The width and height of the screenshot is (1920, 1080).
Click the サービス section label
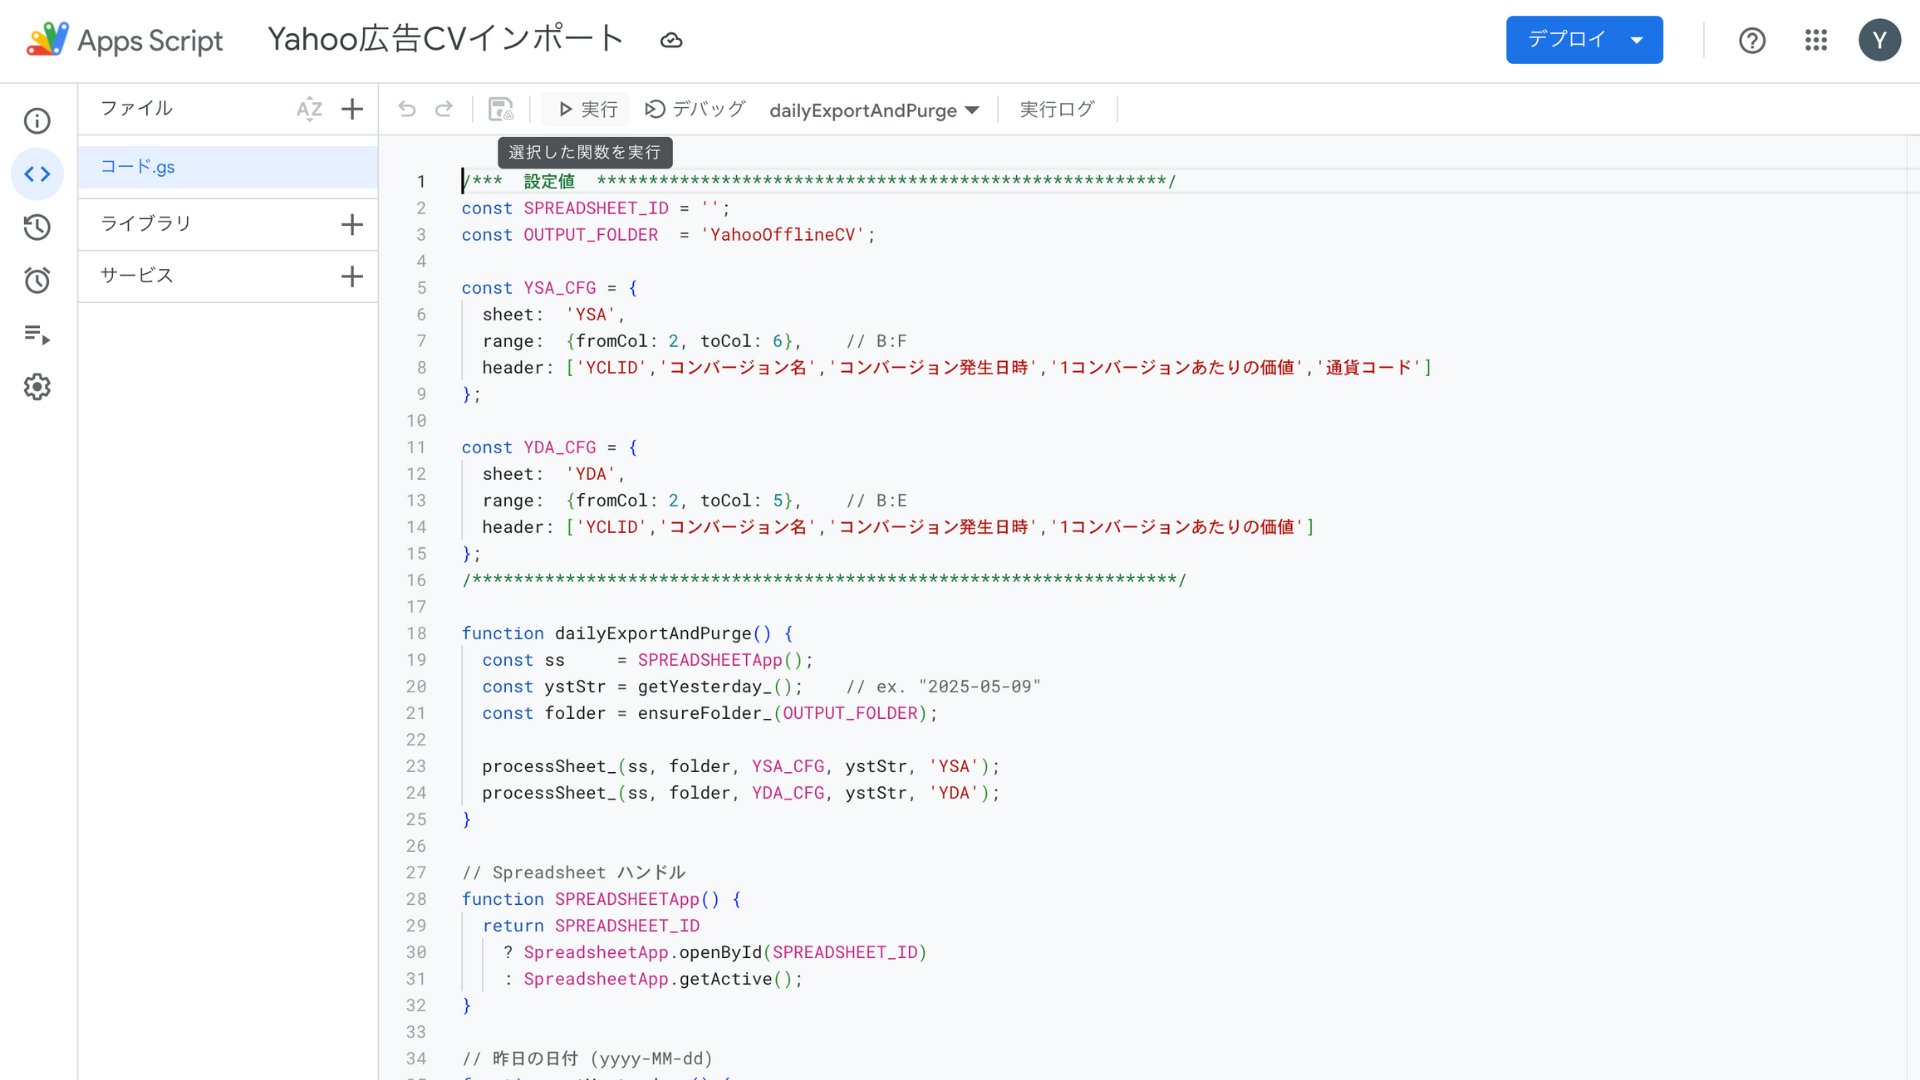[x=137, y=276]
